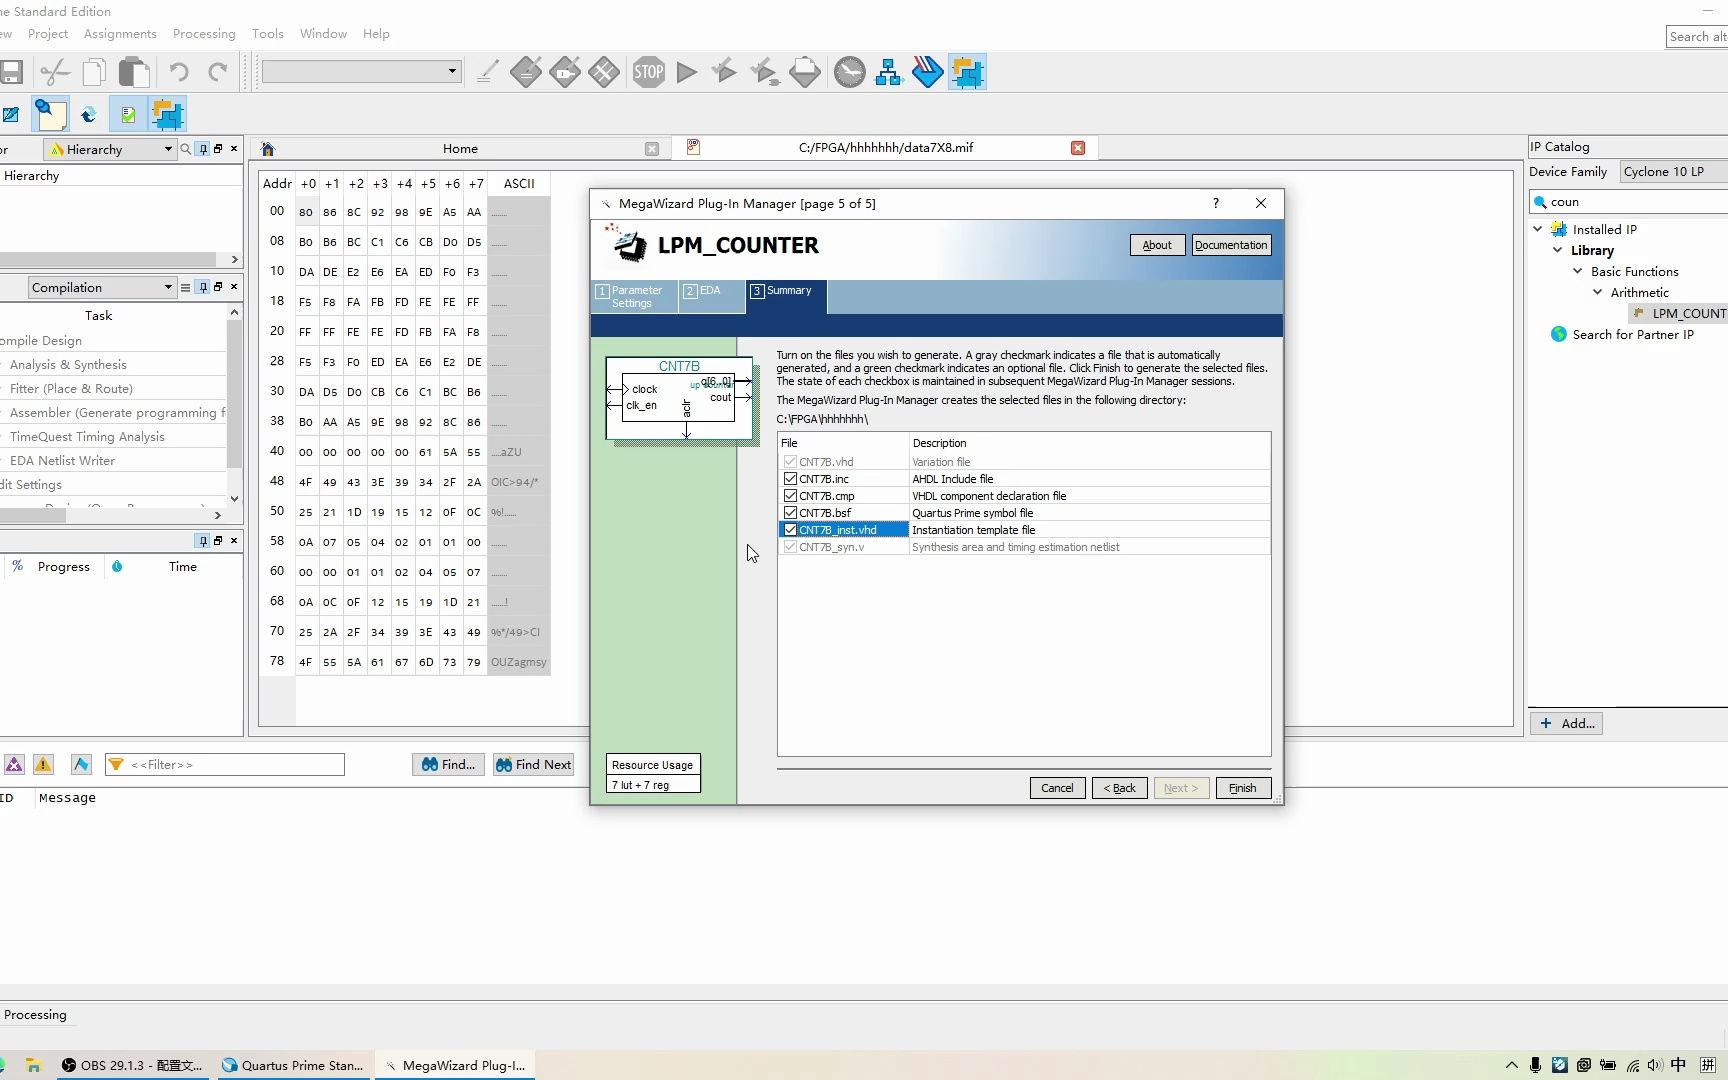This screenshot has width=1728, height=1080.
Task: Open the empty toolbar project combo box
Action: coord(361,71)
